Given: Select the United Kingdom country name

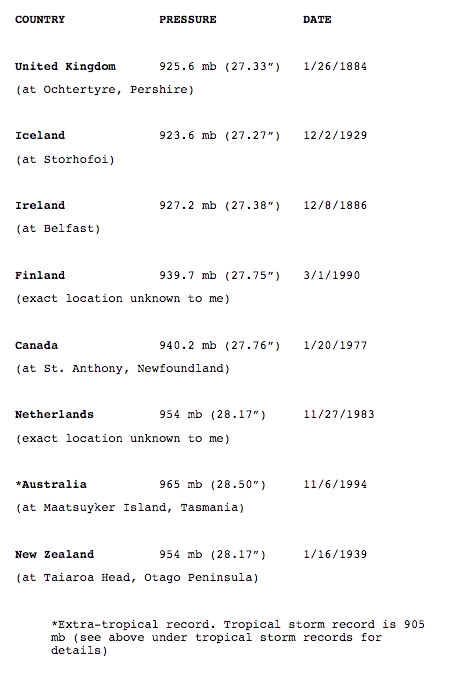Looking at the screenshot, I should tap(66, 66).
